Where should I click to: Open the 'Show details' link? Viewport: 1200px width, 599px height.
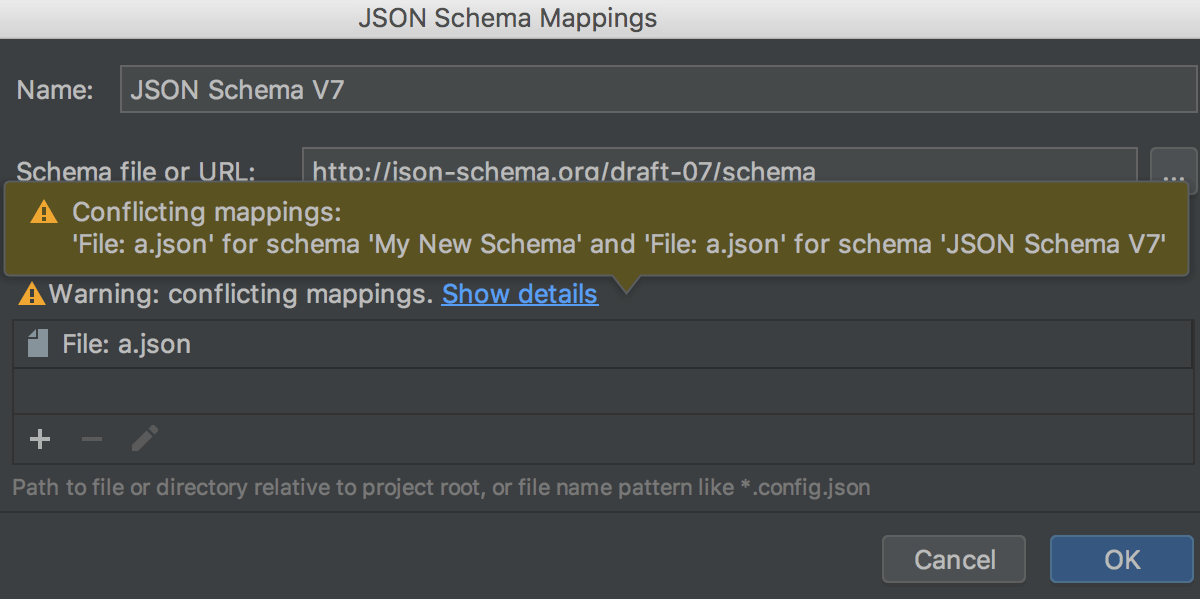point(519,294)
